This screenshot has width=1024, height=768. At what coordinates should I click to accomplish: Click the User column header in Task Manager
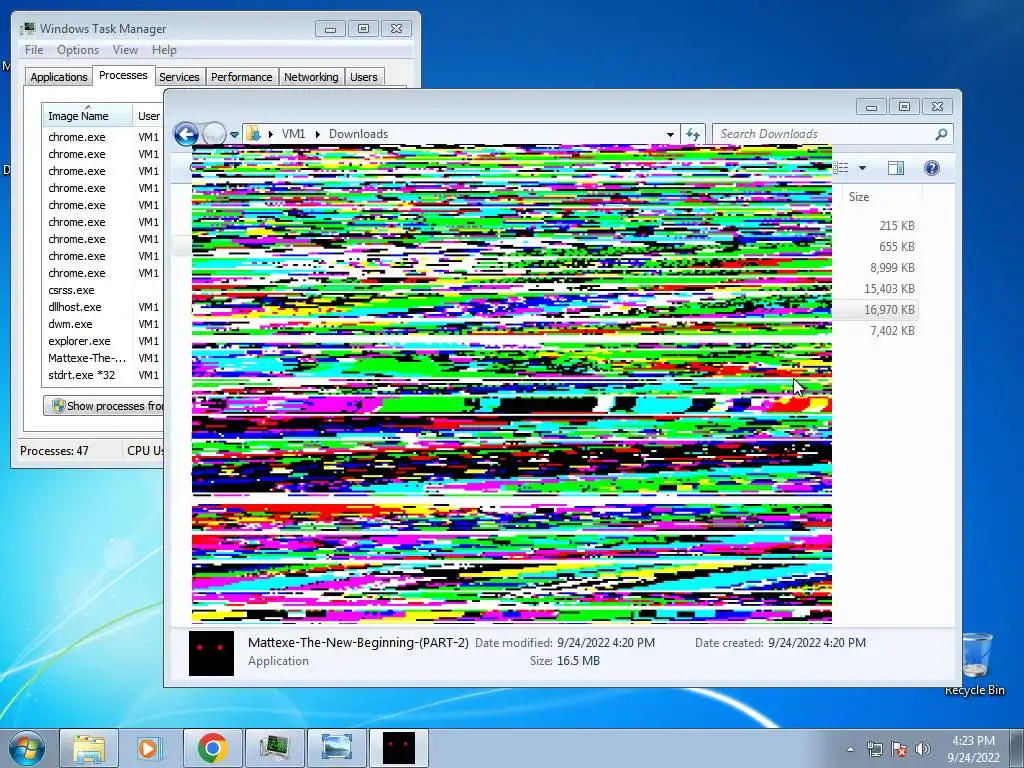148,116
